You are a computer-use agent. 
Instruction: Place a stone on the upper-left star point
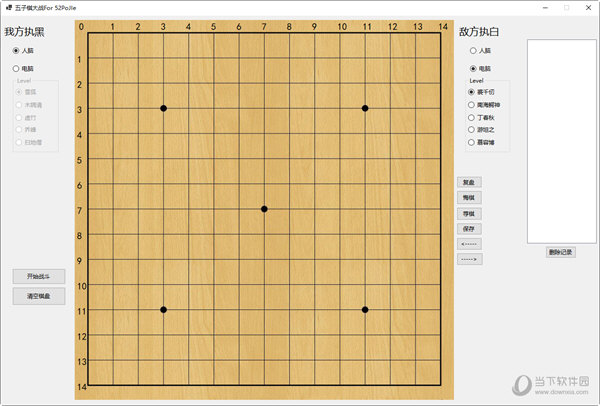(163, 108)
